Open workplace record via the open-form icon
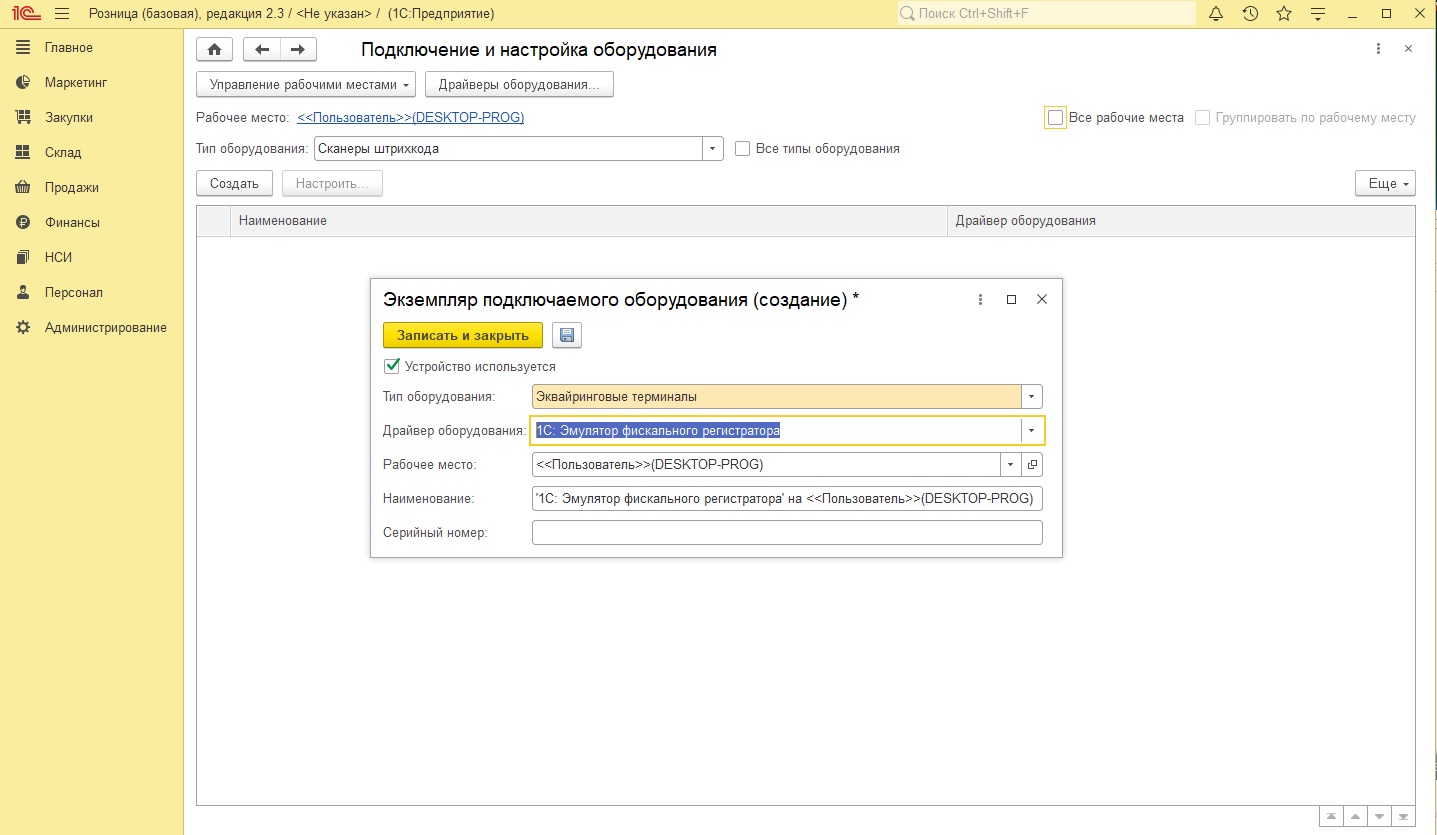 (x=1032, y=465)
